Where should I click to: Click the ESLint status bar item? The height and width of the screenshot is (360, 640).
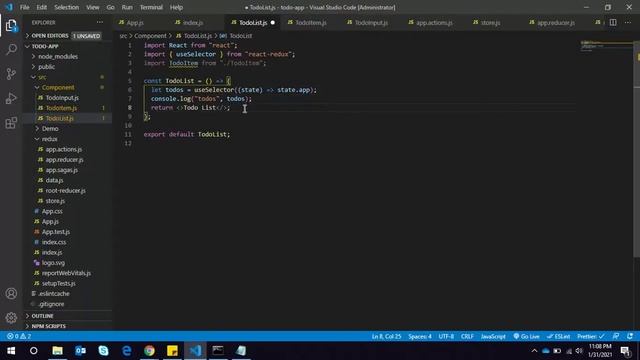(559, 336)
